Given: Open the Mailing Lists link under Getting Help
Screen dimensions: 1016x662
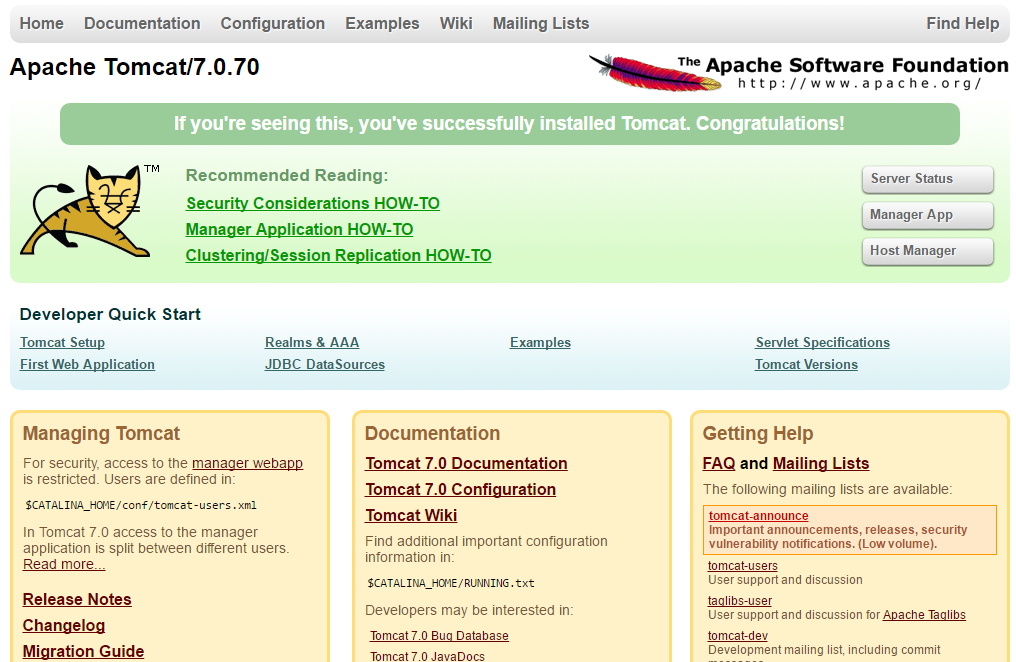Looking at the screenshot, I should point(821,463).
